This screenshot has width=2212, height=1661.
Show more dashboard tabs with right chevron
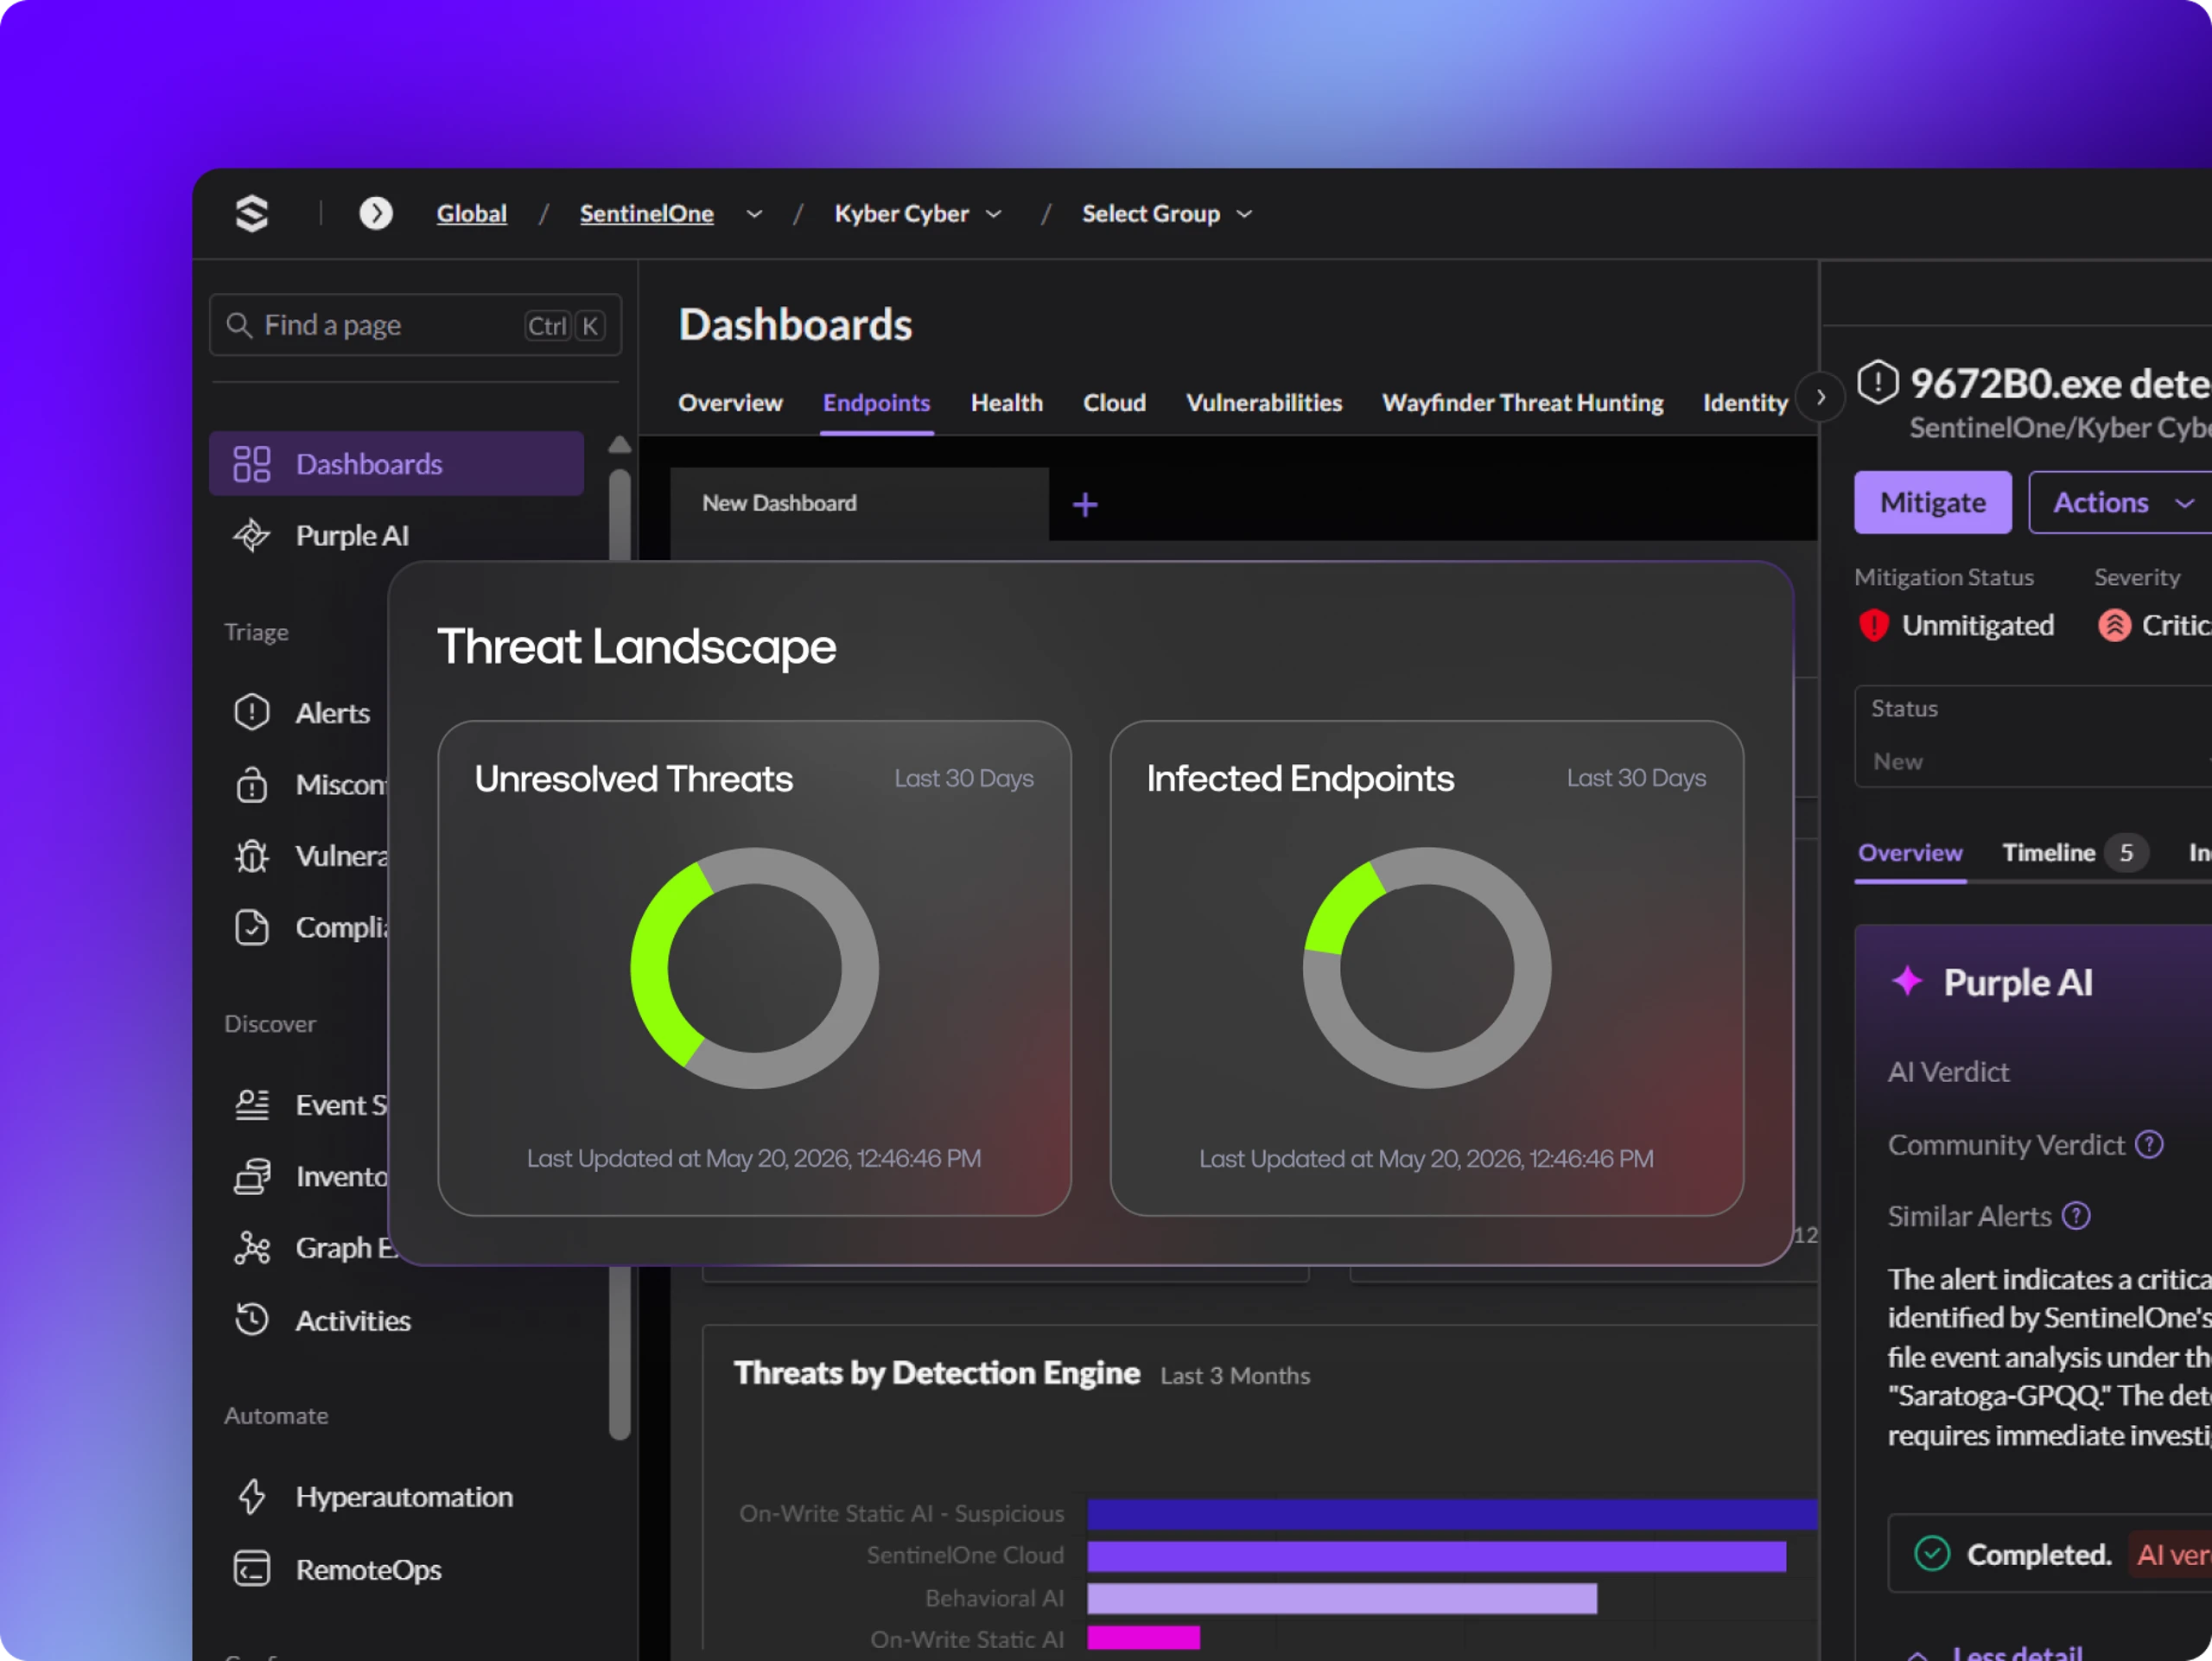pyautogui.click(x=1820, y=397)
